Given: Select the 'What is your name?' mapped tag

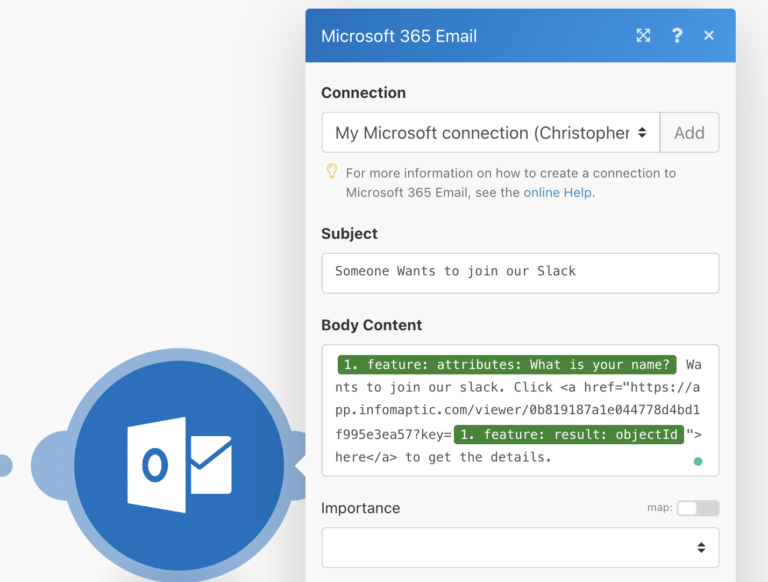Looking at the screenshot, I should [507, 364].
